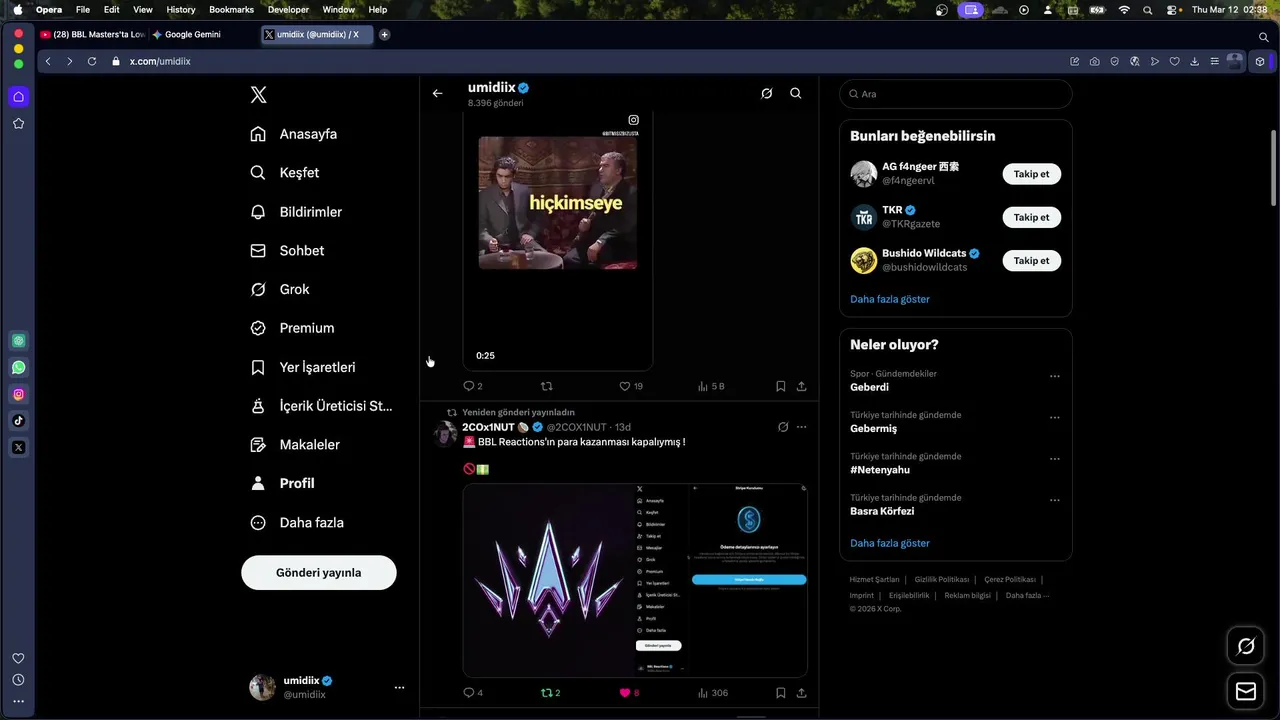Open Bookmarks menu in macOS menu bar

(x=231, y=9)
